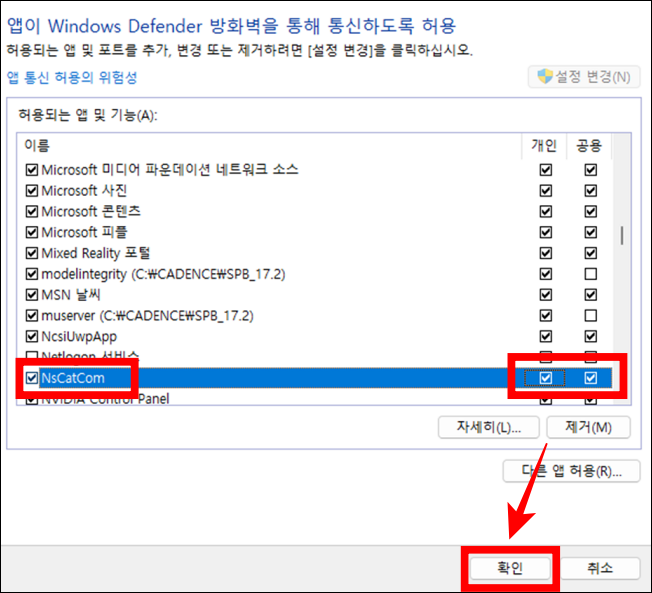
Task: Select the NcsiUwpApp row text
Action: [x=79, y=336]
